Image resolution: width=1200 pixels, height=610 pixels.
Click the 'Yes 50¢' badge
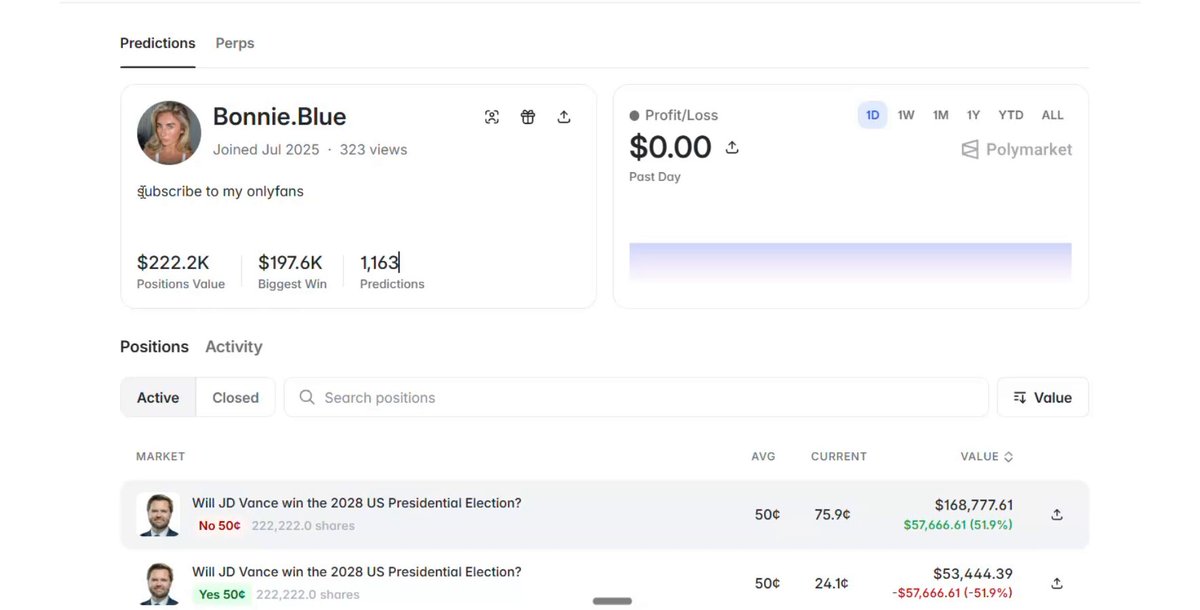(221, 595)
